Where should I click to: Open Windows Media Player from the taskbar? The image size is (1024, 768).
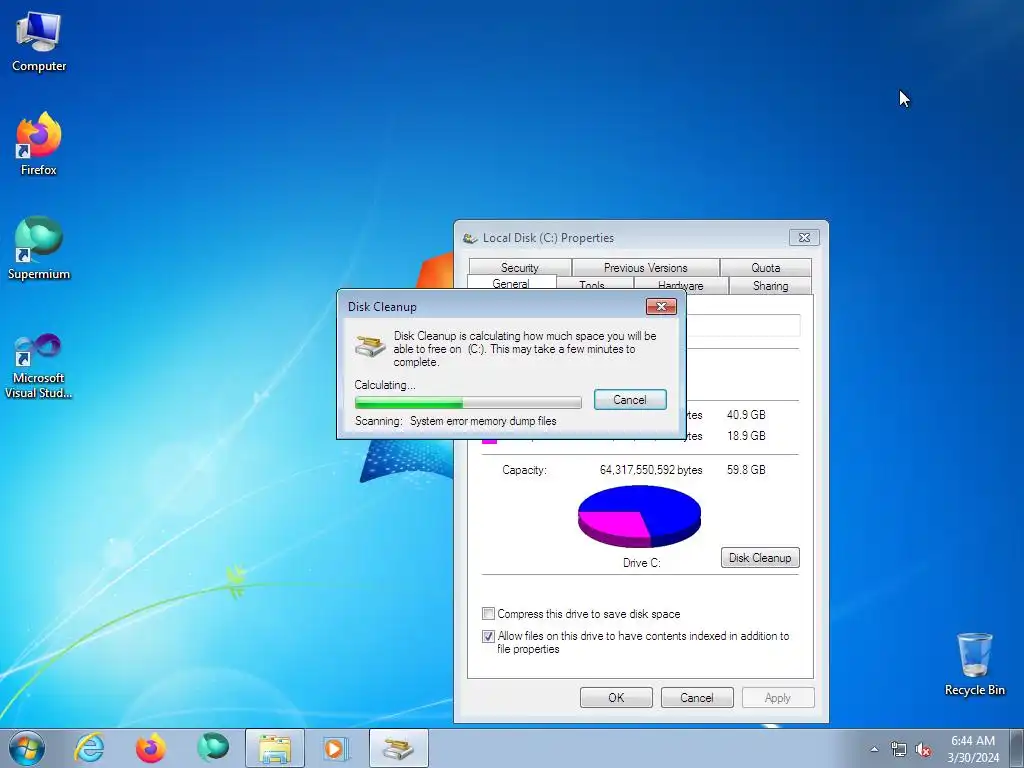pyautogui.click(x=337, y=748)
